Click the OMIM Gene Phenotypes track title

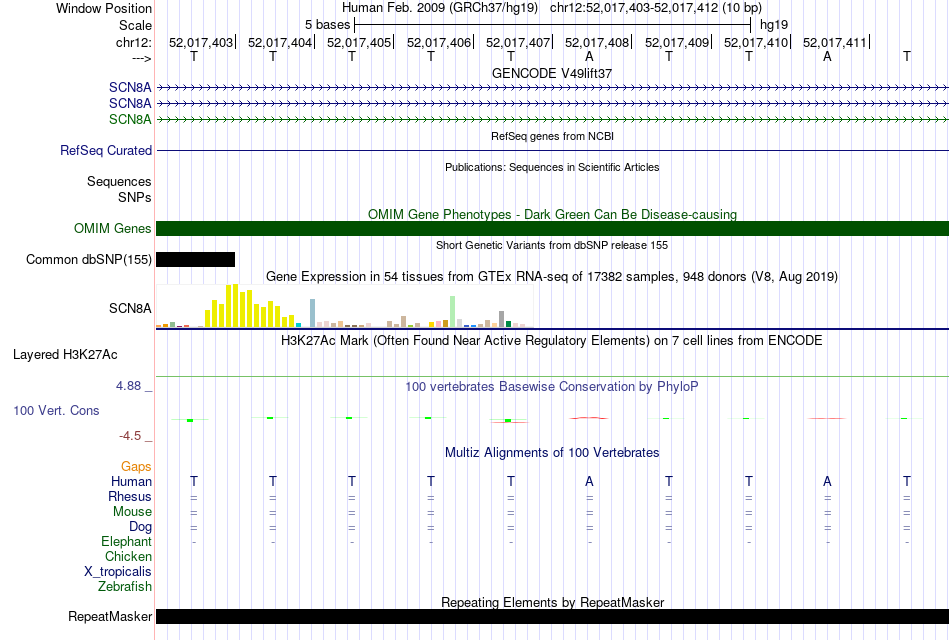552,214
